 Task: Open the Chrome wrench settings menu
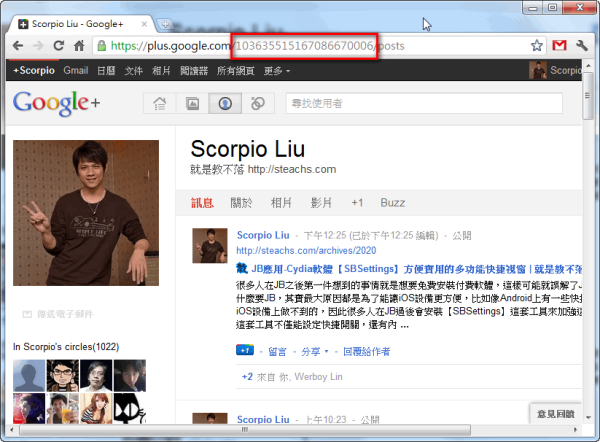pos(582,46)
